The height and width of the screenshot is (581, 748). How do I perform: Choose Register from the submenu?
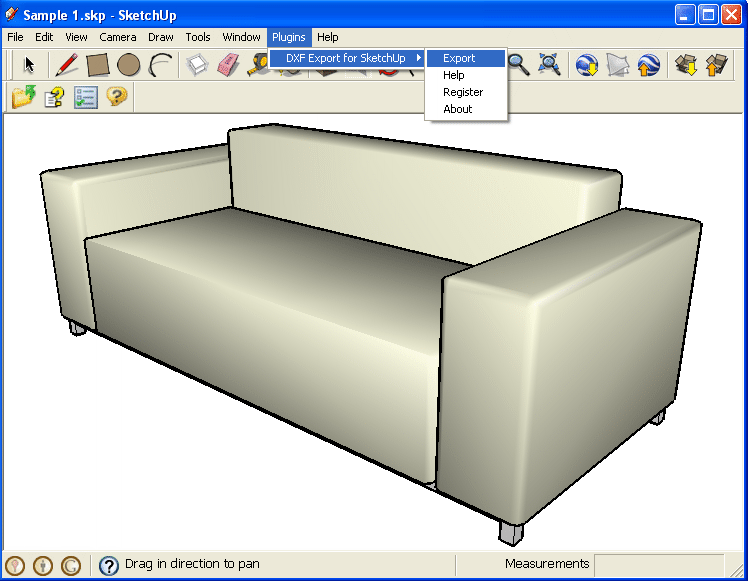click(x=466, y=92)
